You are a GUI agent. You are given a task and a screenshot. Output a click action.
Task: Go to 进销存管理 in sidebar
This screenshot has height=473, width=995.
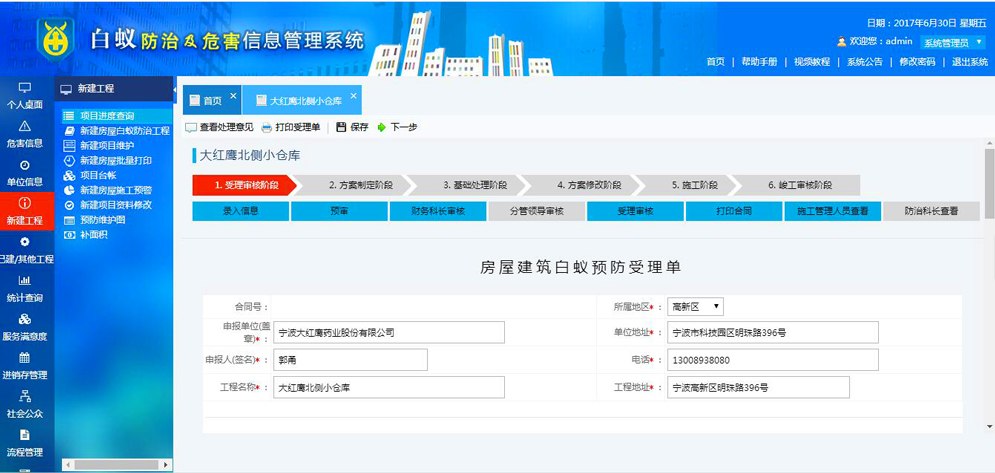click(25, 366)
